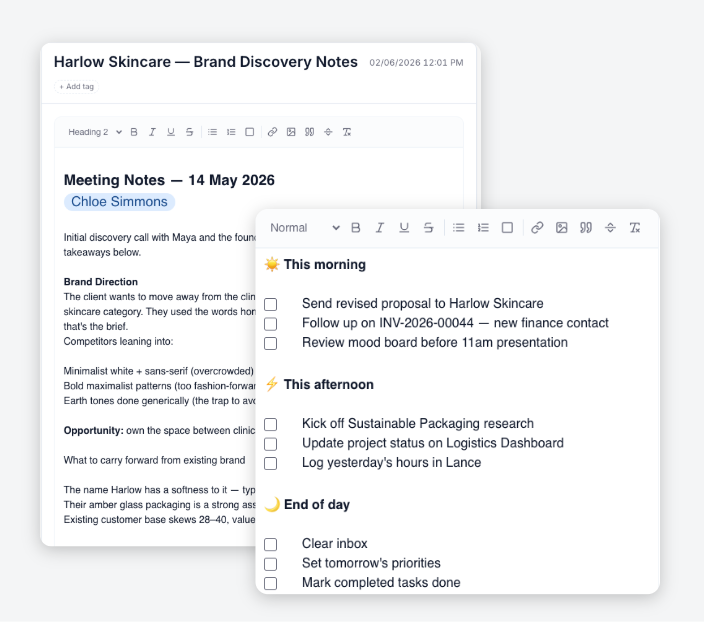Viewport: 704px width, 622px height.
Task: Insert link in Harlow Skincare note toolbar
Action: coord(272,132)
